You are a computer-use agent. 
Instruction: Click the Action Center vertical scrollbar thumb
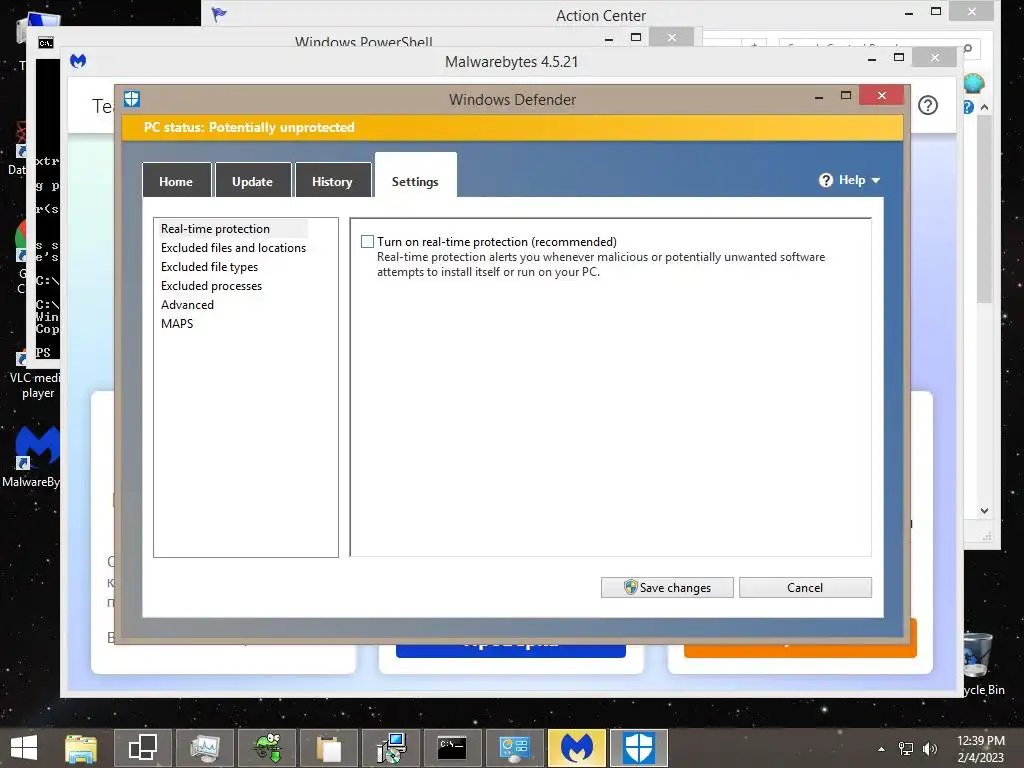click(984, 209)
